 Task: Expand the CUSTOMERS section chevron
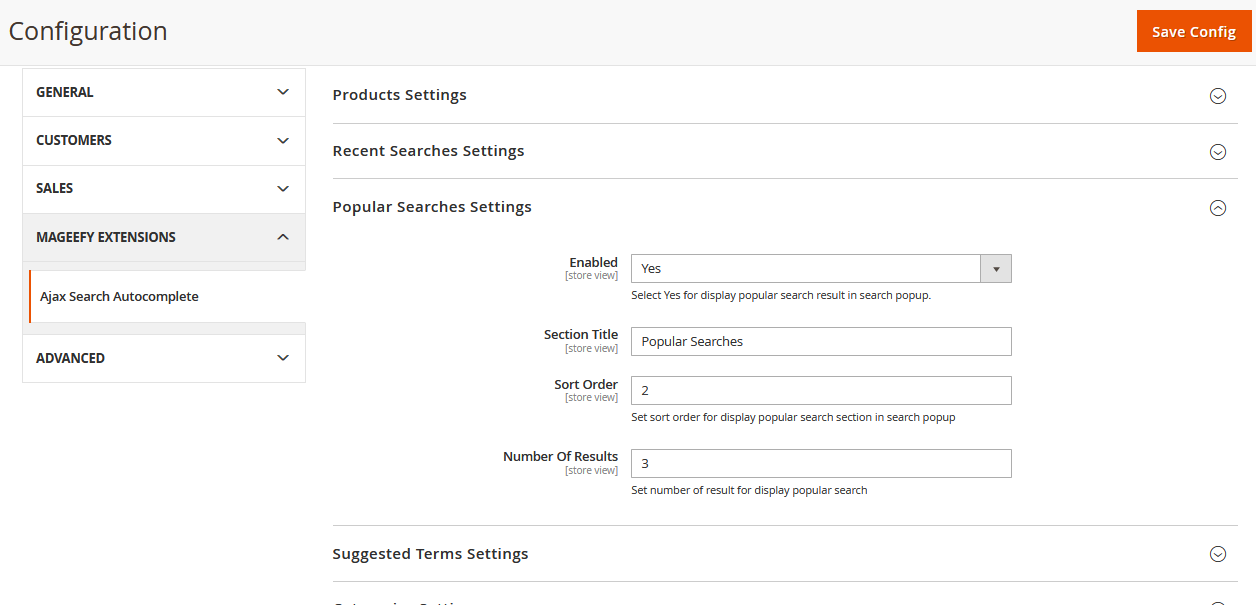(283, 141)
